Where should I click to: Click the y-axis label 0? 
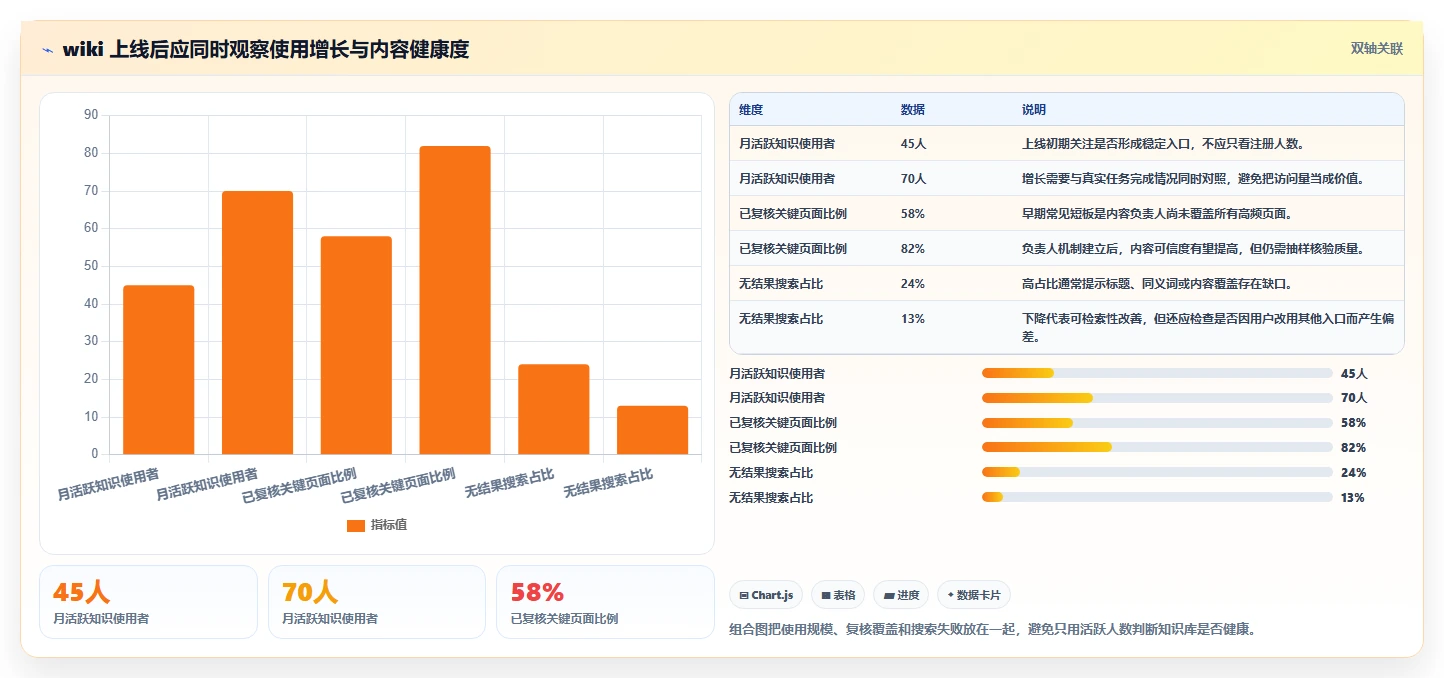(x=95, y=454)
